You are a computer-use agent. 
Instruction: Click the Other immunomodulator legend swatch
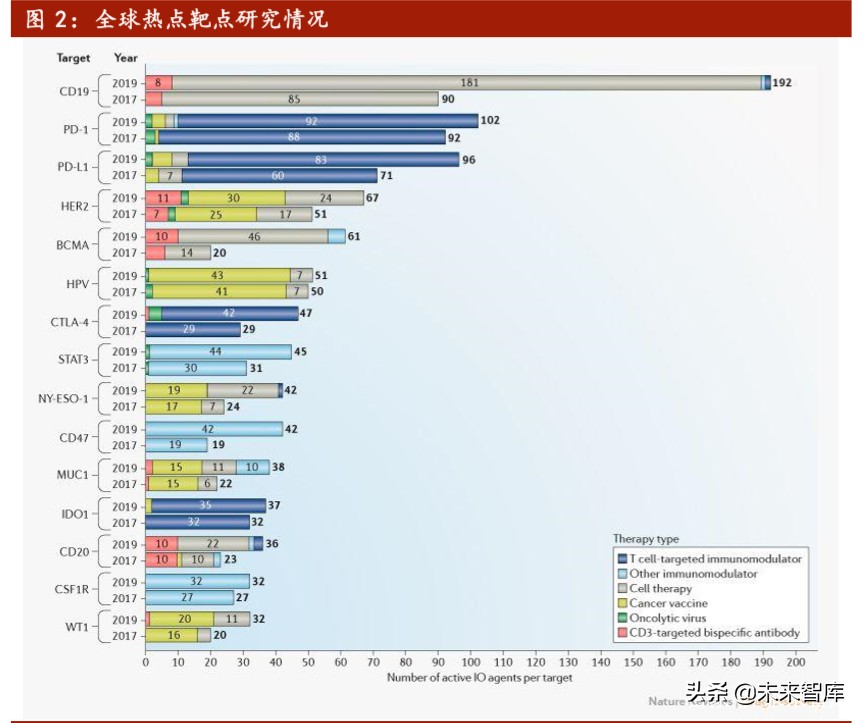click(x=621, y=574)
